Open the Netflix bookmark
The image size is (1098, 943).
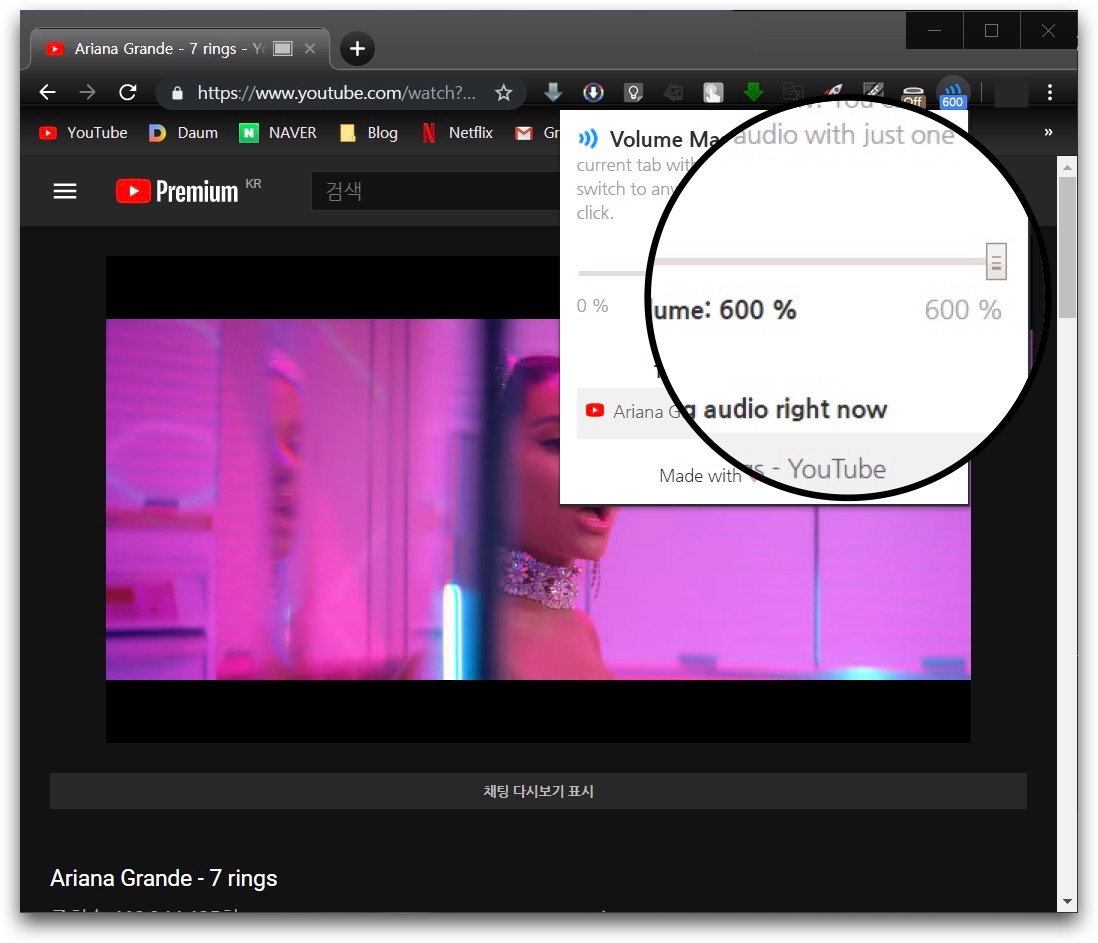[457, 133]
